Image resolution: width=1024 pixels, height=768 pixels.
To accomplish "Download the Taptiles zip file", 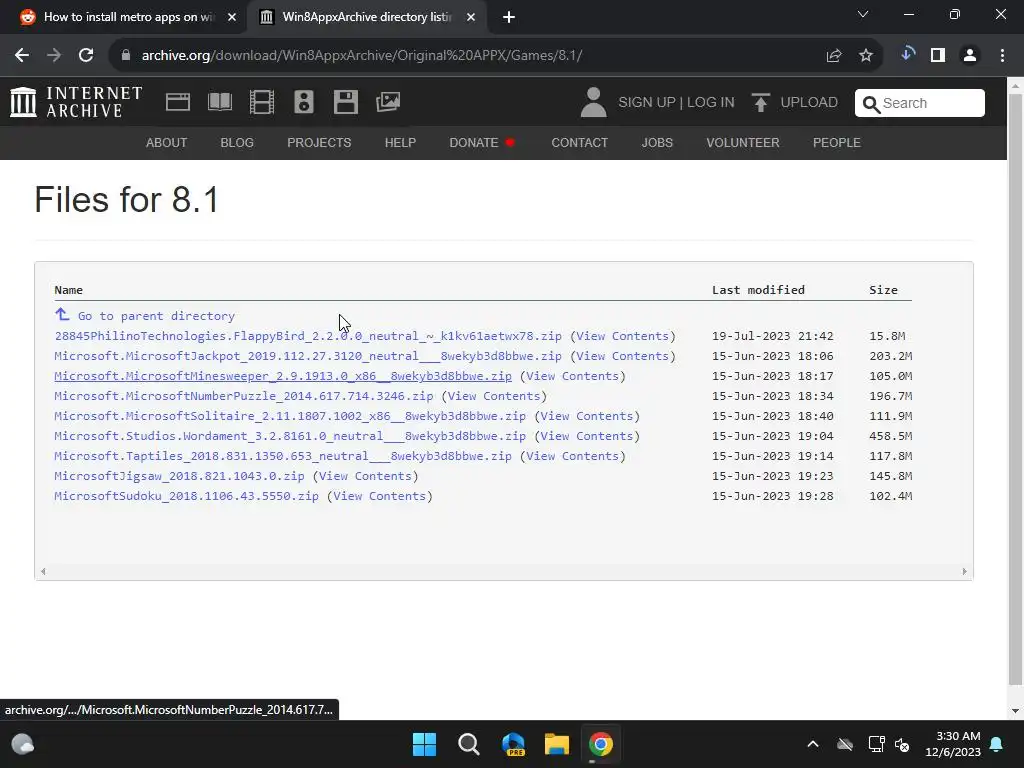I will tap(283, 456).
